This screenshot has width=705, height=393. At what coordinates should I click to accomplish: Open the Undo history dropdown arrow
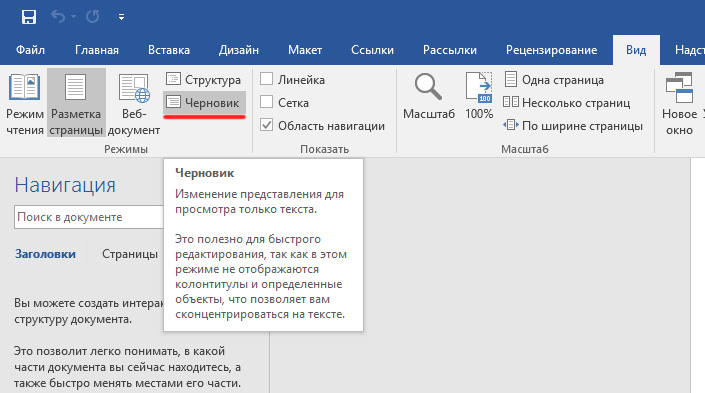coord(73,17)
